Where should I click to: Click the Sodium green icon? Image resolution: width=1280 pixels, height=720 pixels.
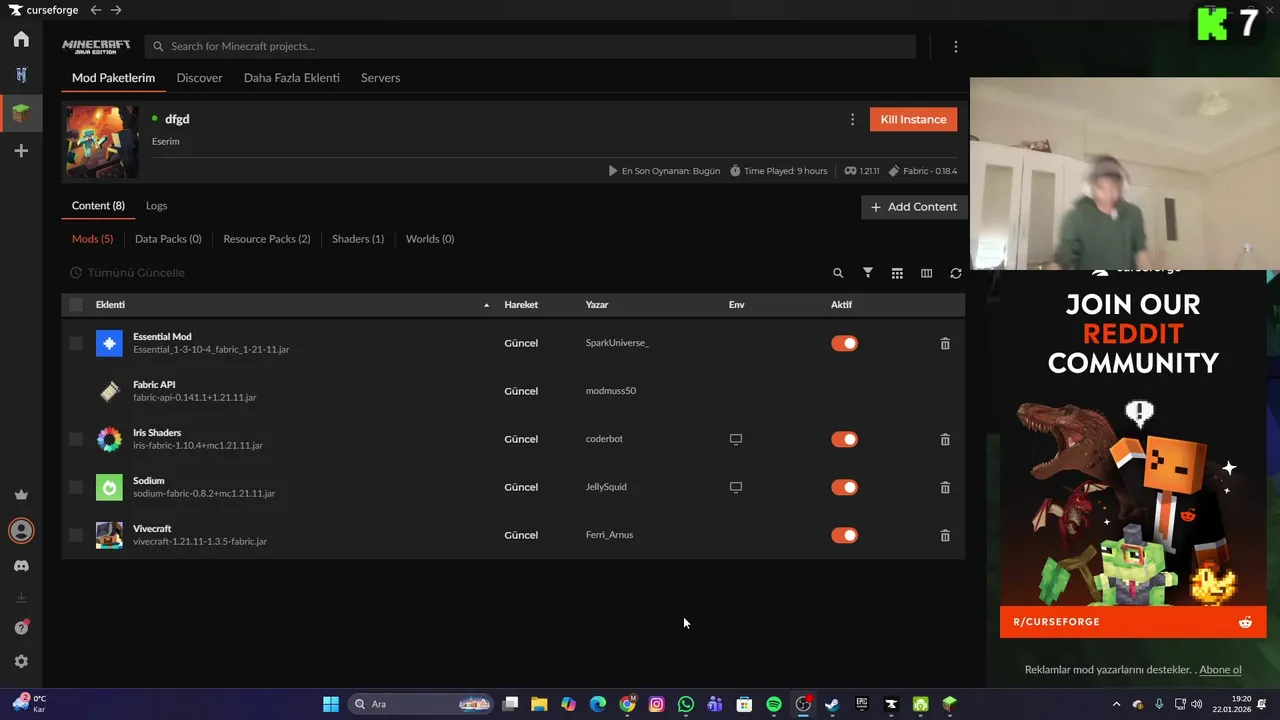109,487
